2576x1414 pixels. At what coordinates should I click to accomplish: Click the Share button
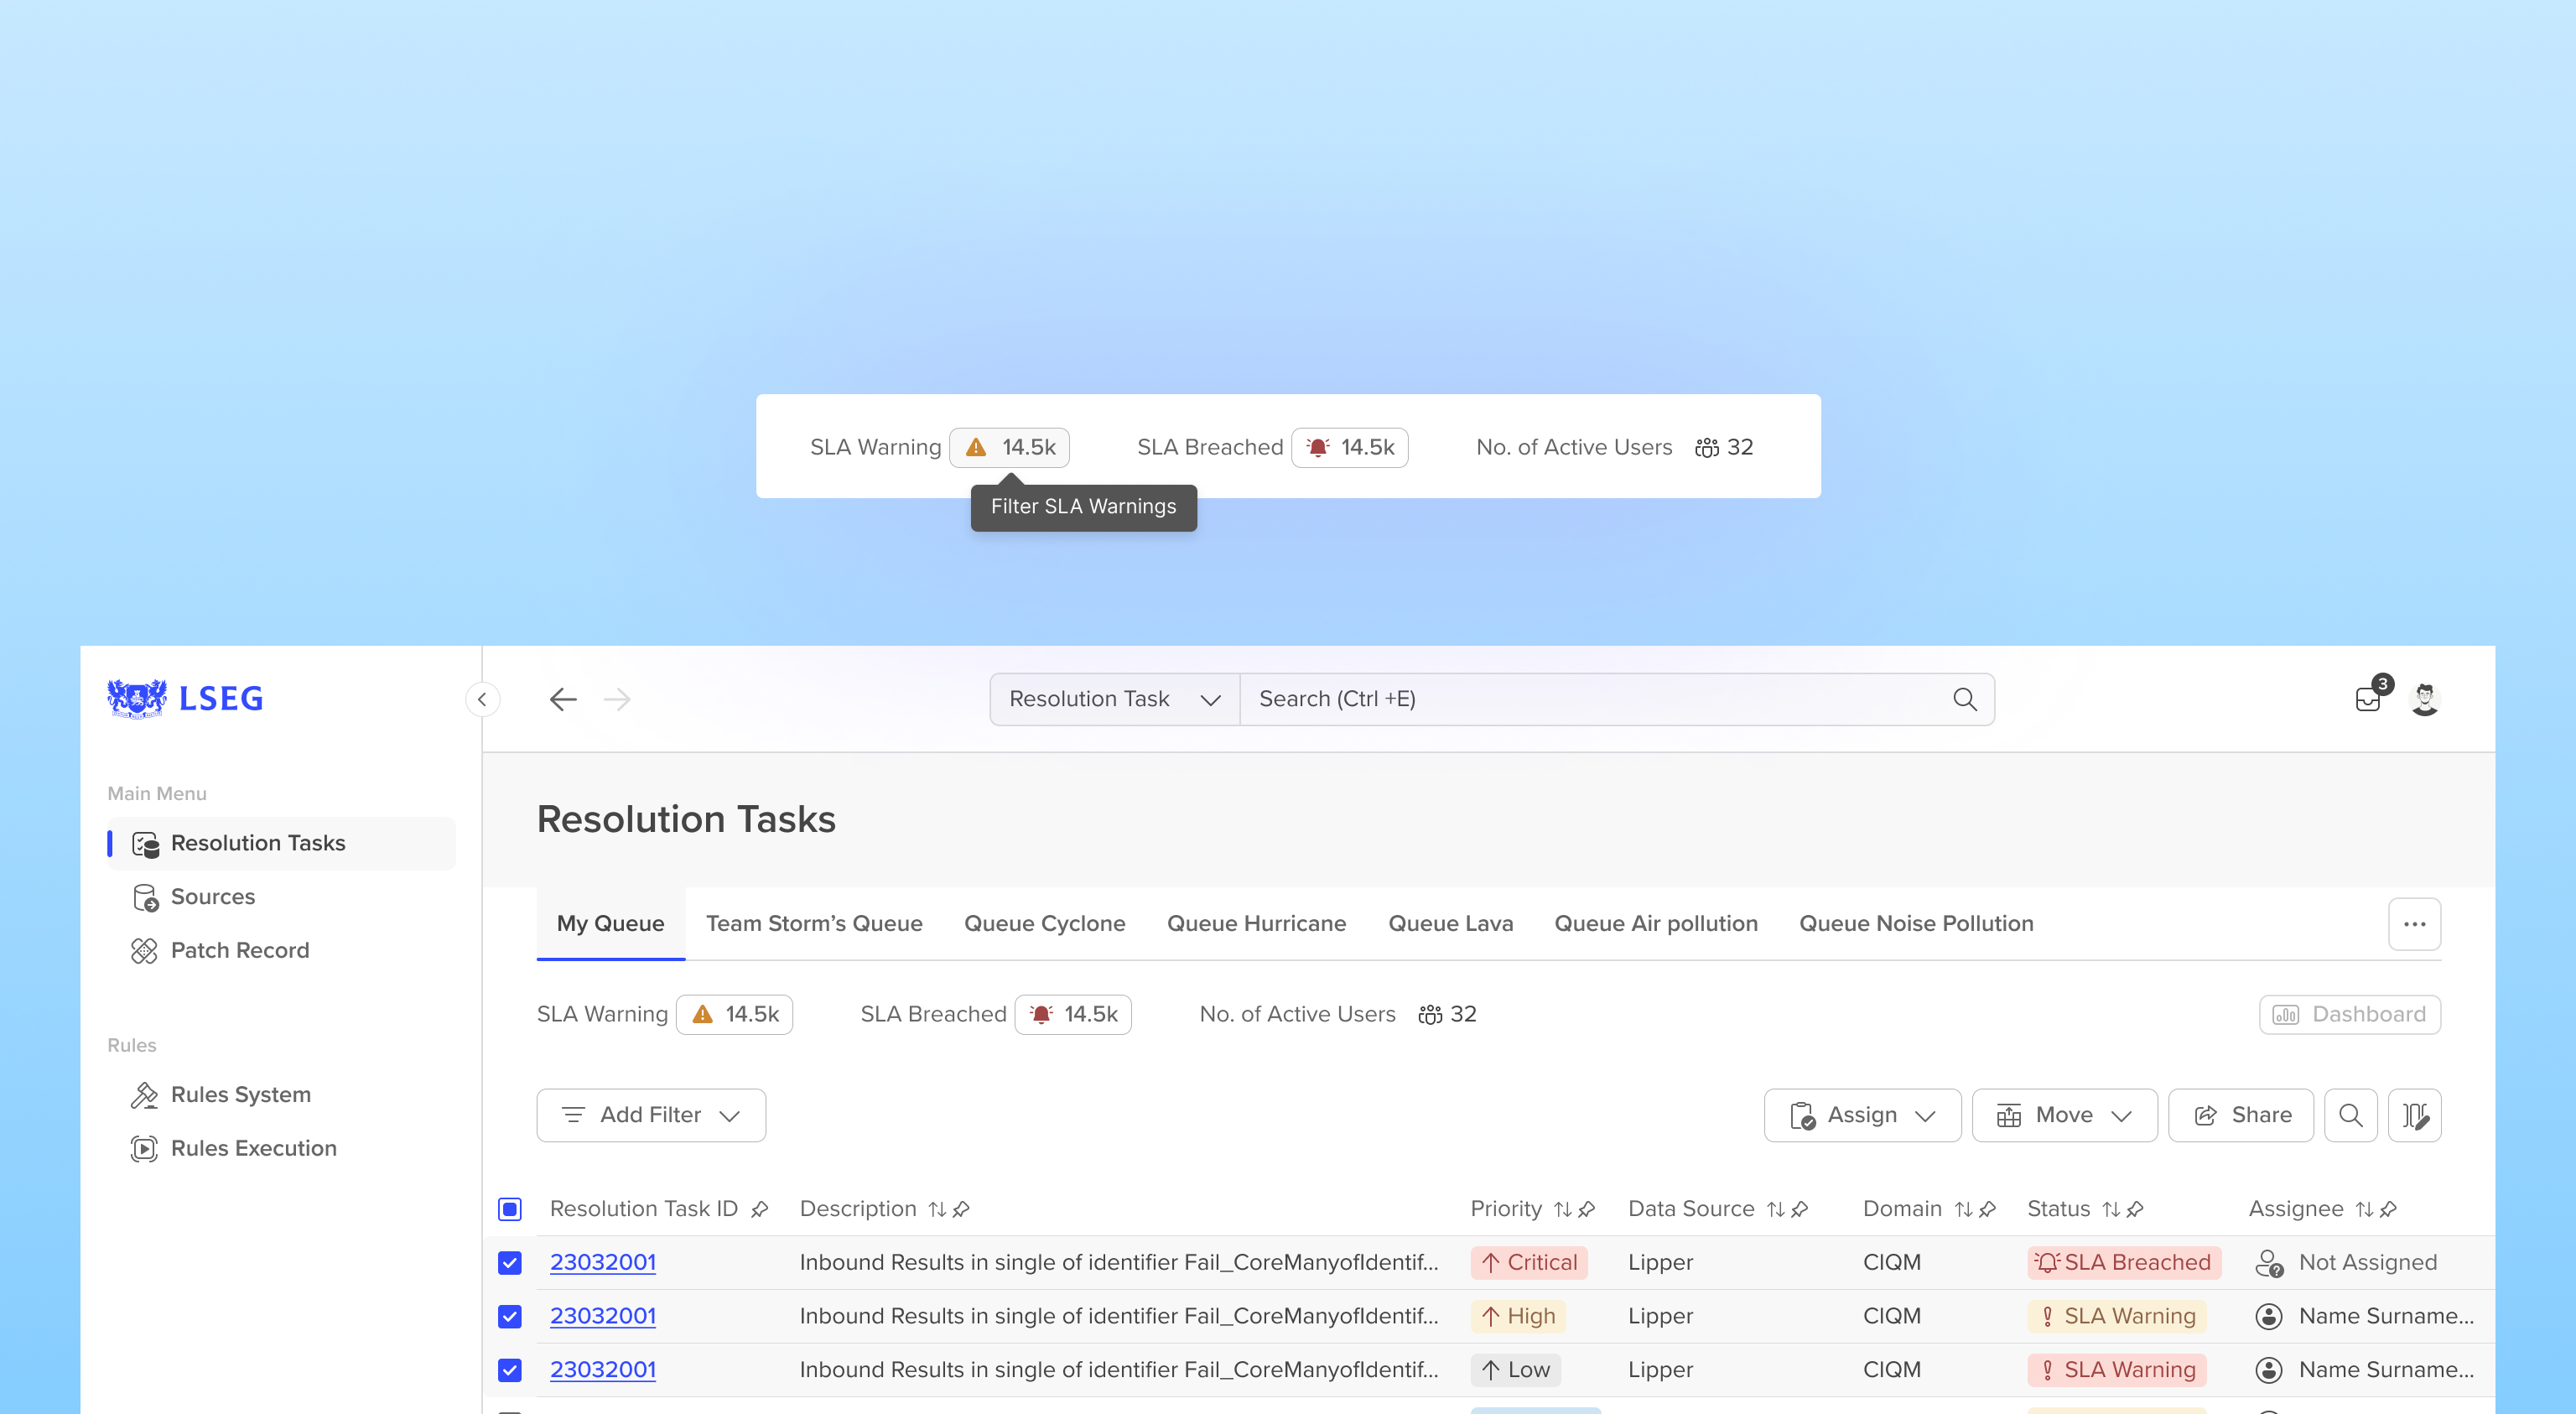[x=2240, y=1115]
